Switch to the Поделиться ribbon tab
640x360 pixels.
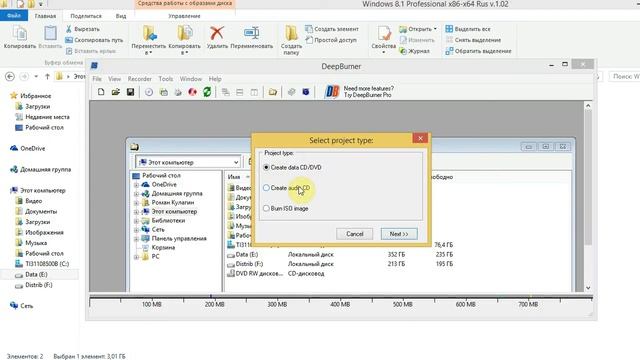pyautogui.click(x=86, y=16)
